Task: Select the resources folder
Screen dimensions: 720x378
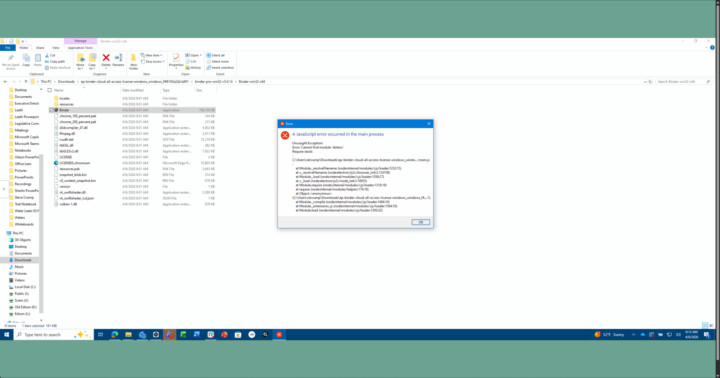Action: click(67, 104)
